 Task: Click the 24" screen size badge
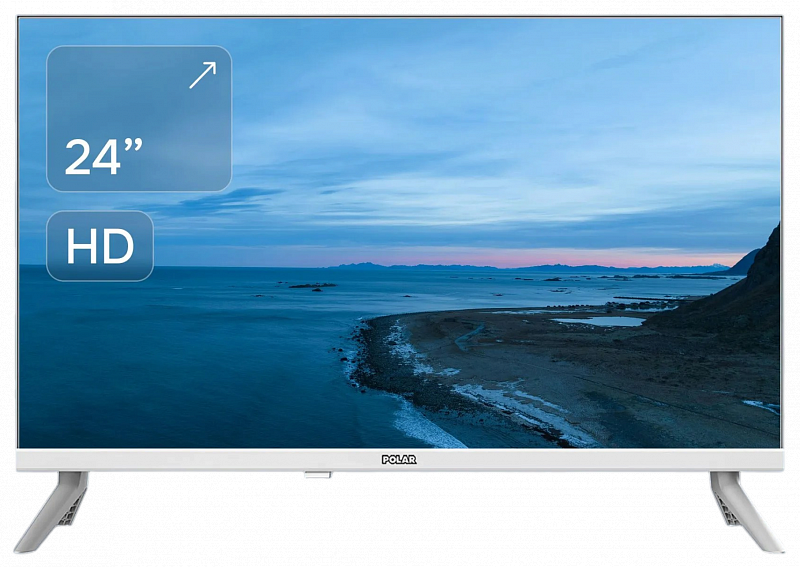click(x=139, y=118)
